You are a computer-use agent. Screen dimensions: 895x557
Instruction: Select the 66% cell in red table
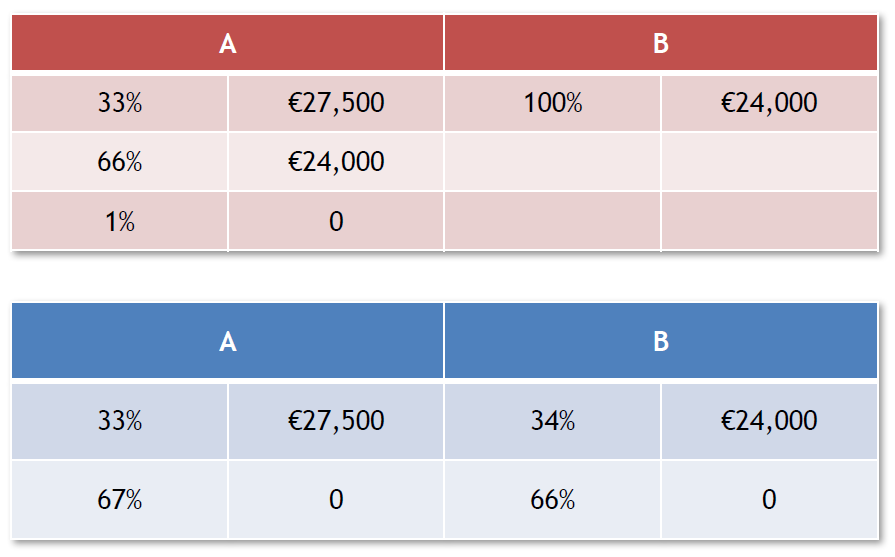[x=119, y=162]
